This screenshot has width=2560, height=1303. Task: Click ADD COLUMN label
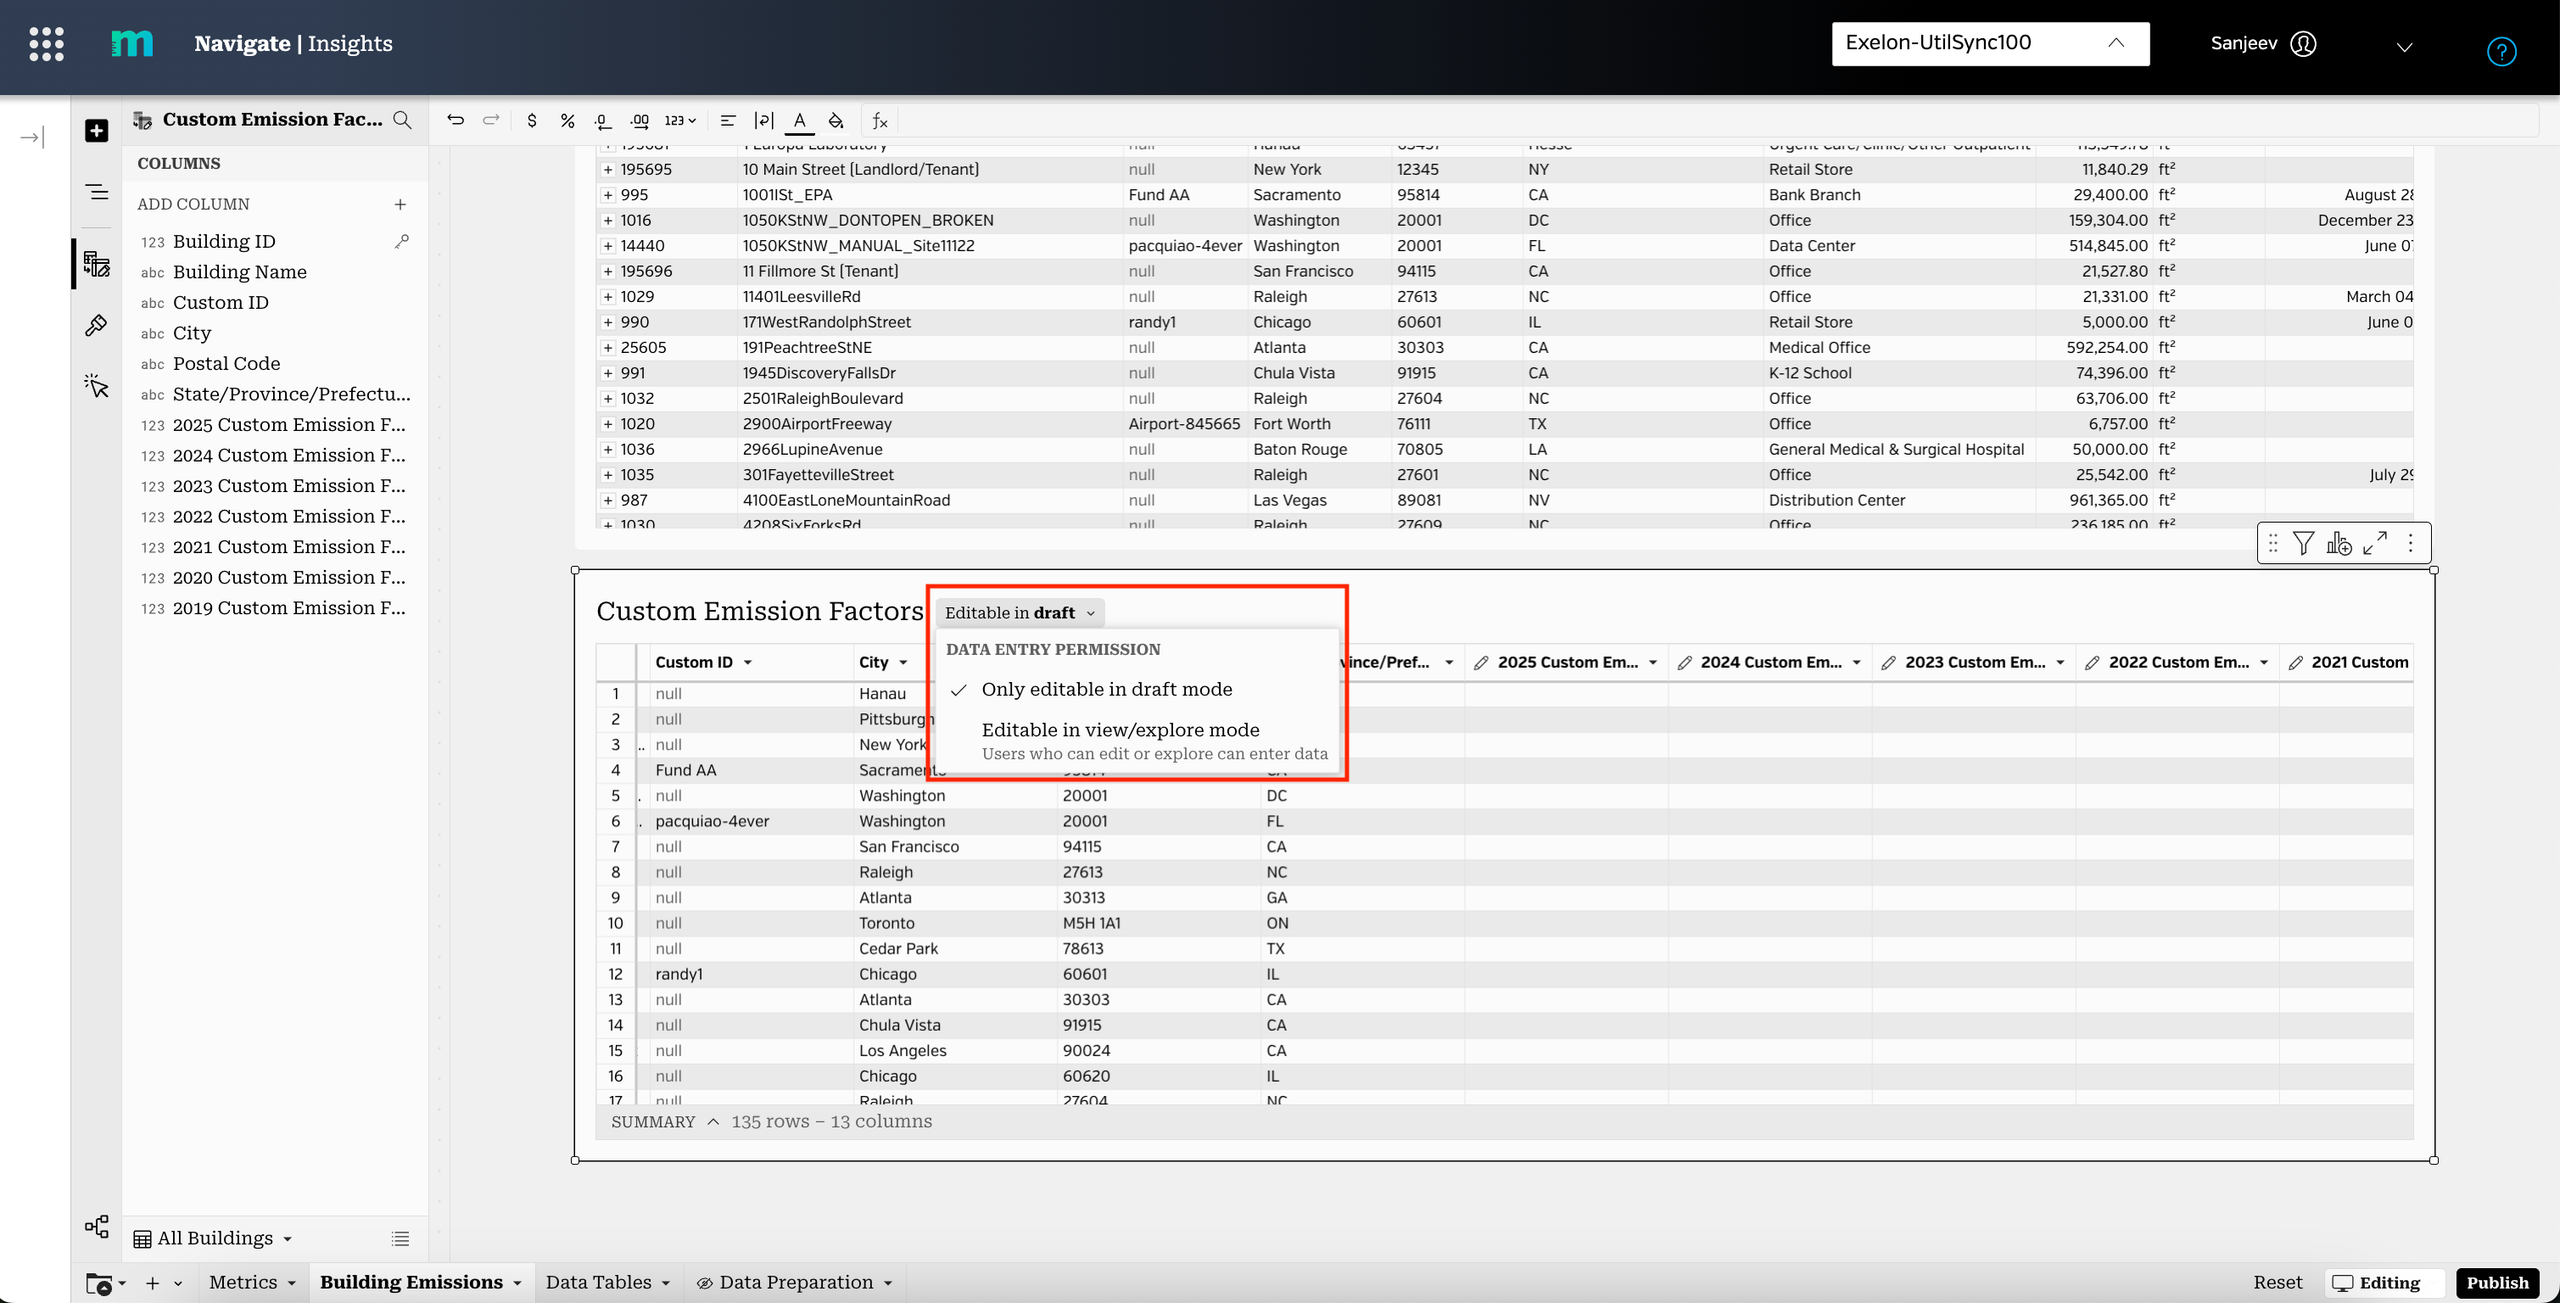(x=193, y=204)
